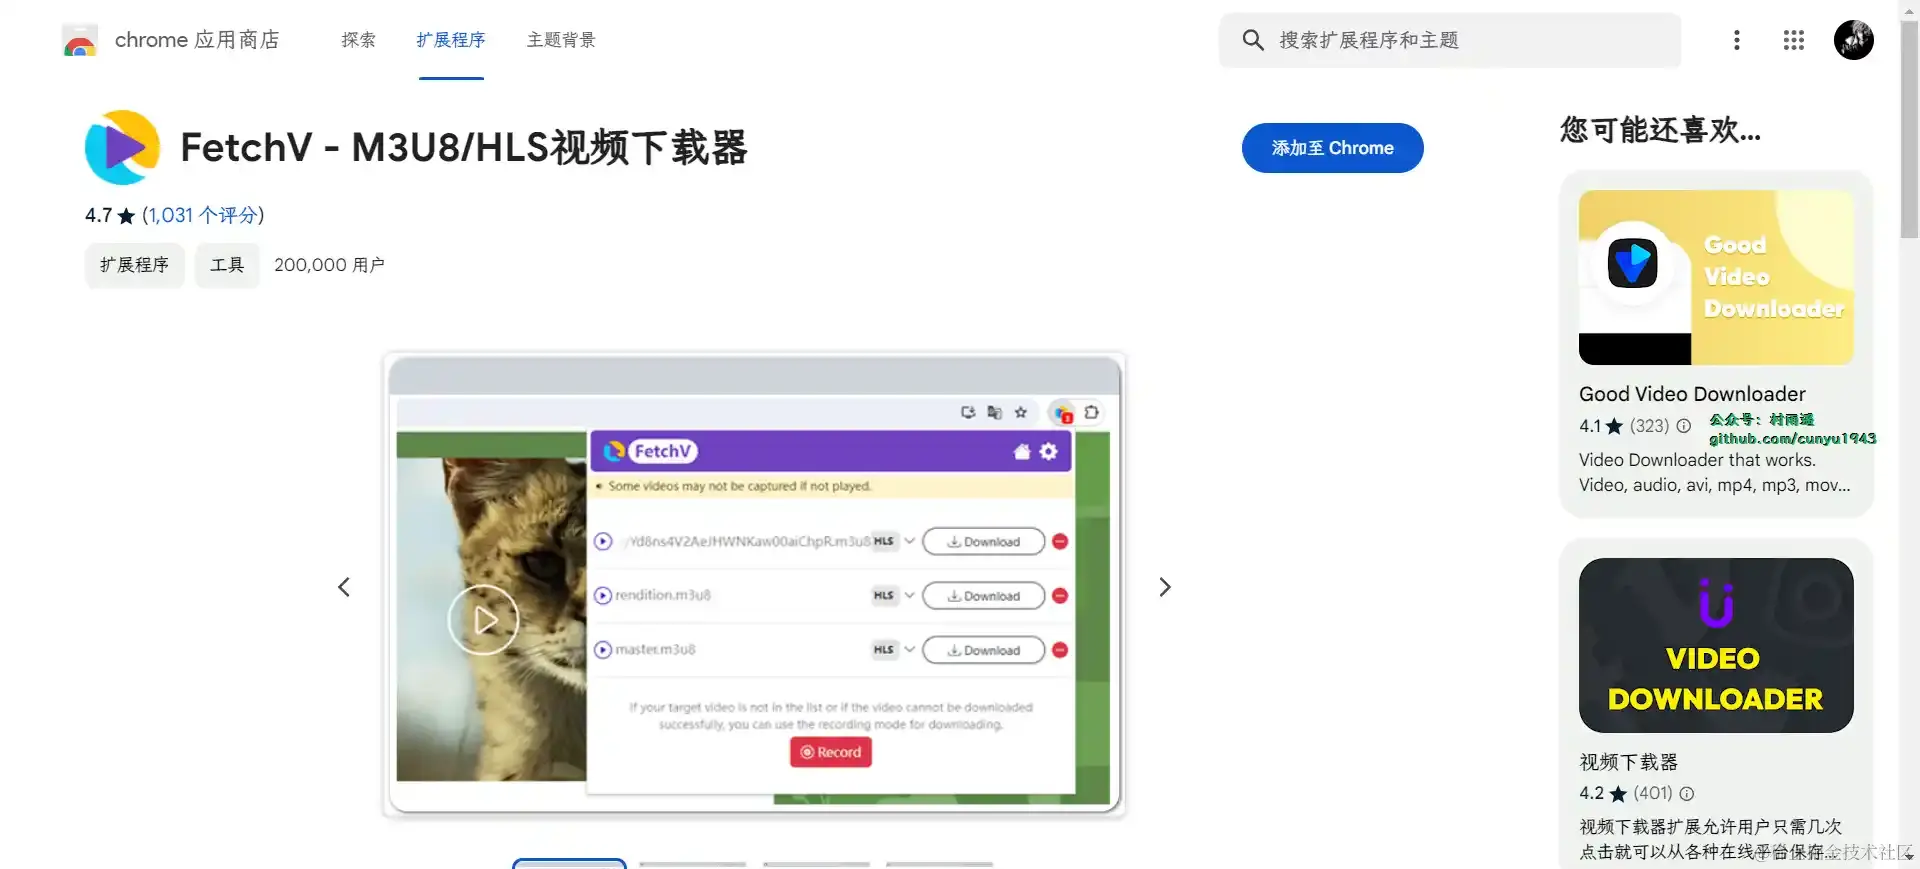Click the translate icon in screenshot toolbar
The height and width of the screenshot is (869, 1920).
point(994,412)
